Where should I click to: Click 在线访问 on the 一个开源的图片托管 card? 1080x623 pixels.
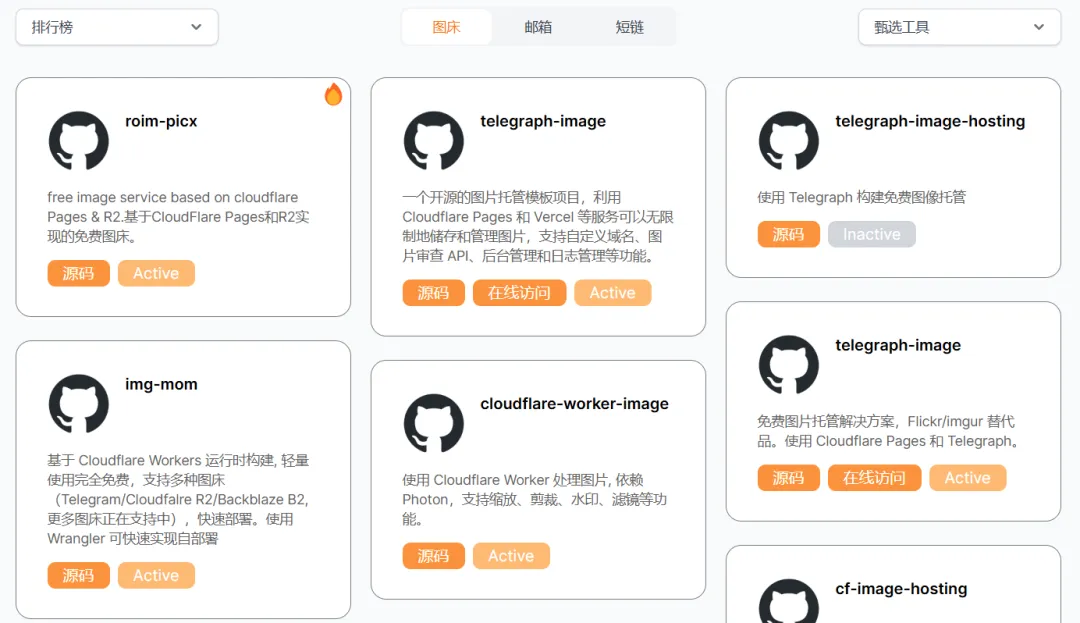click(x=519, y=293)
